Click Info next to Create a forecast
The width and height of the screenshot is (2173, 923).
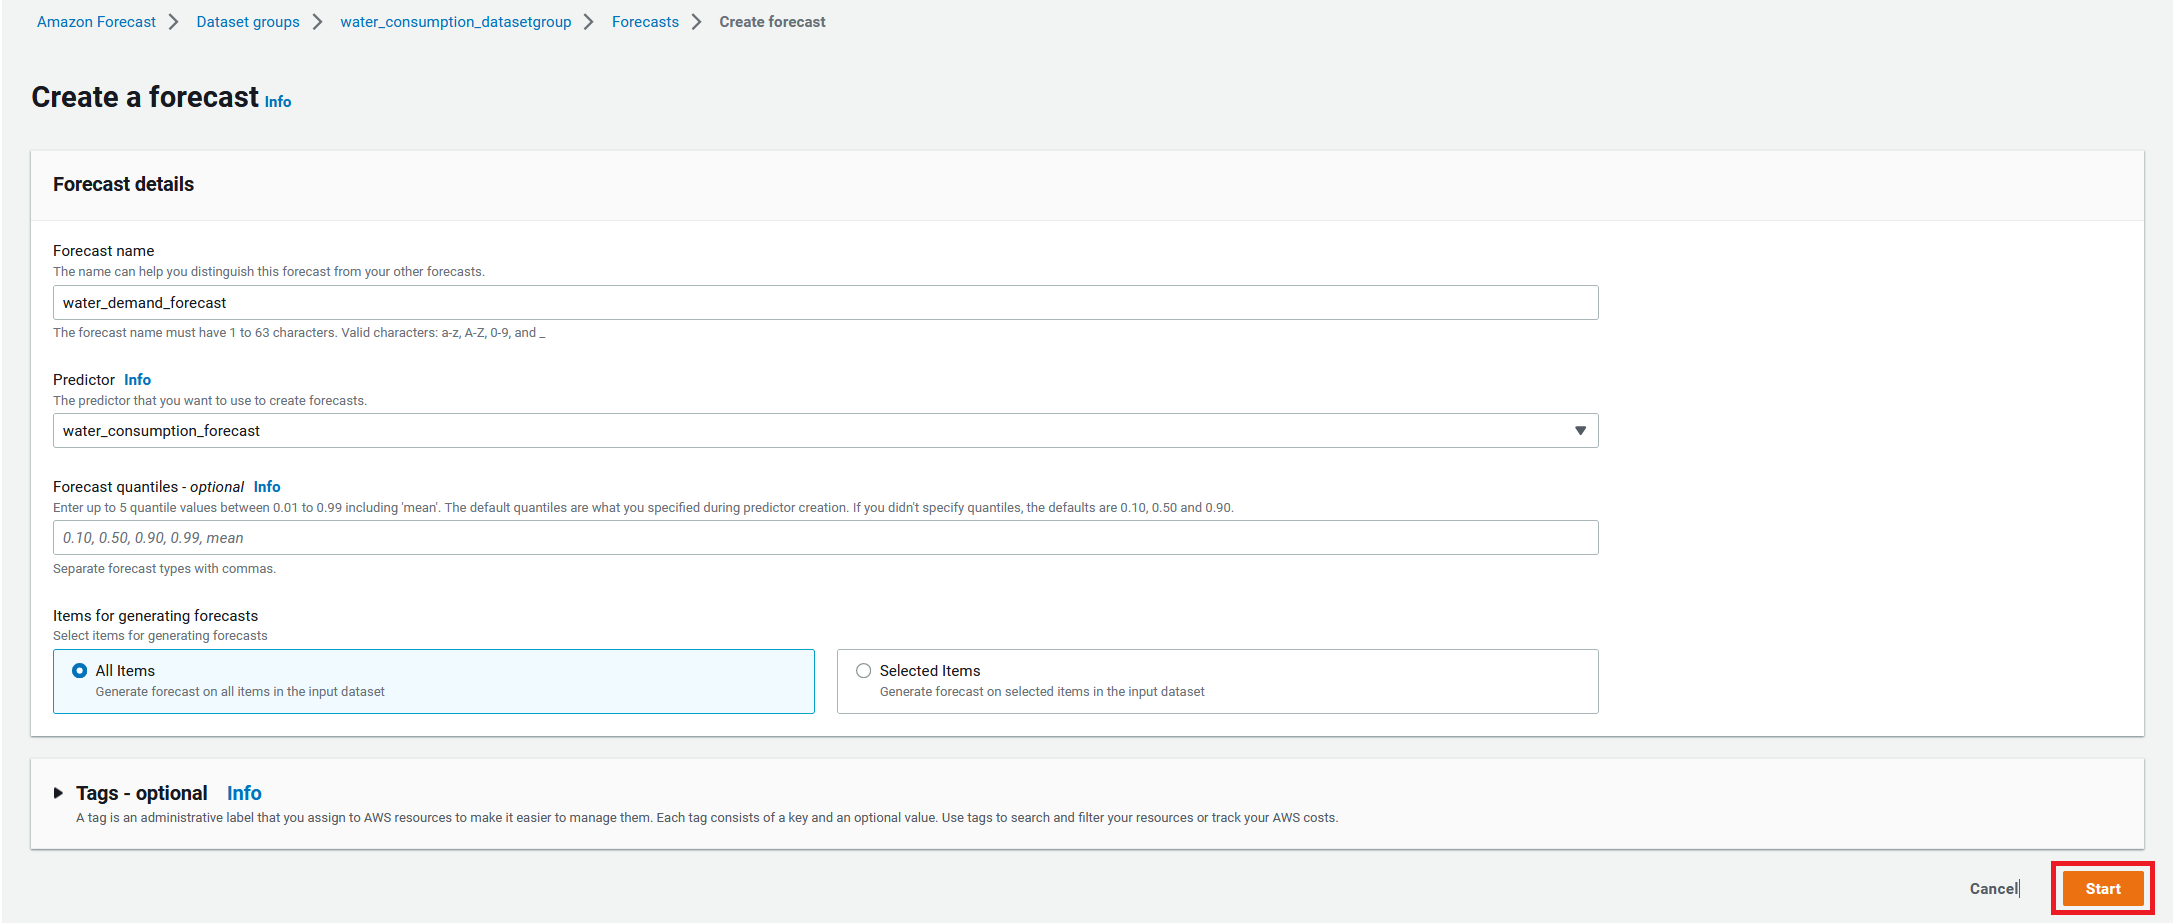click(x=278, y=102)
